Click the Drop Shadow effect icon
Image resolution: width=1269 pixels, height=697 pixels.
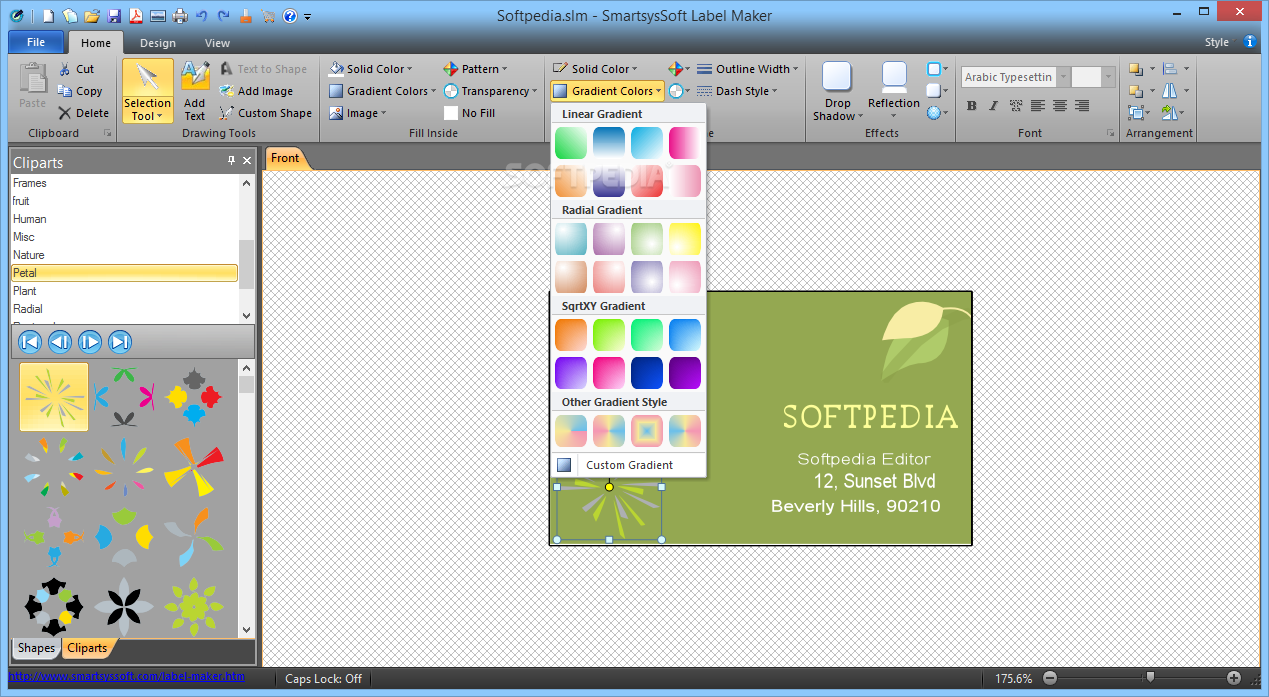tap(837, 91)
